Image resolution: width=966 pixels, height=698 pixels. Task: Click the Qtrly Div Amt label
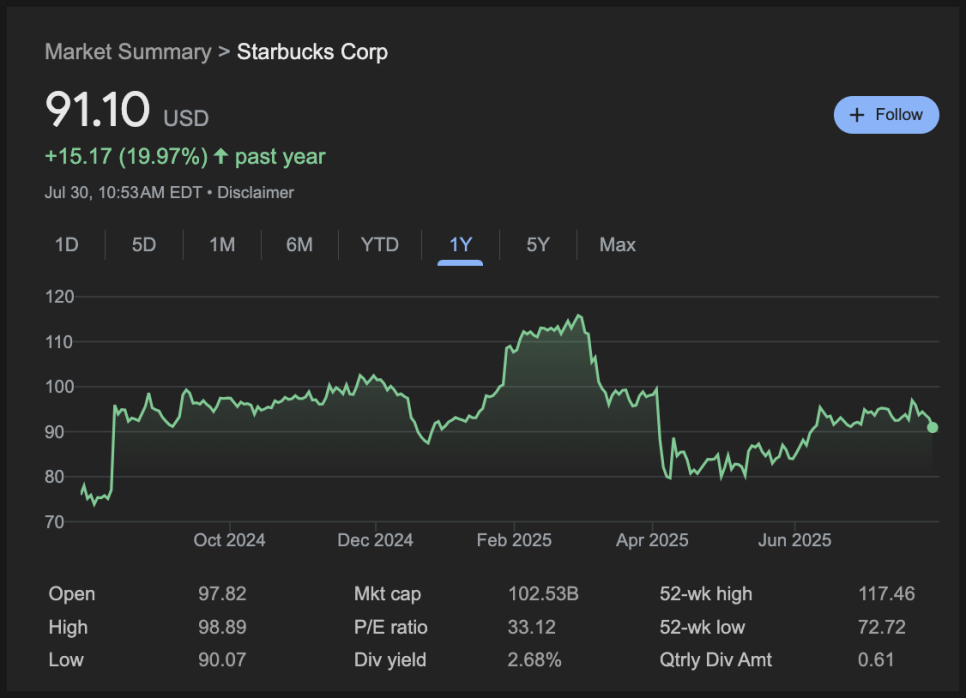pos(715,660)
